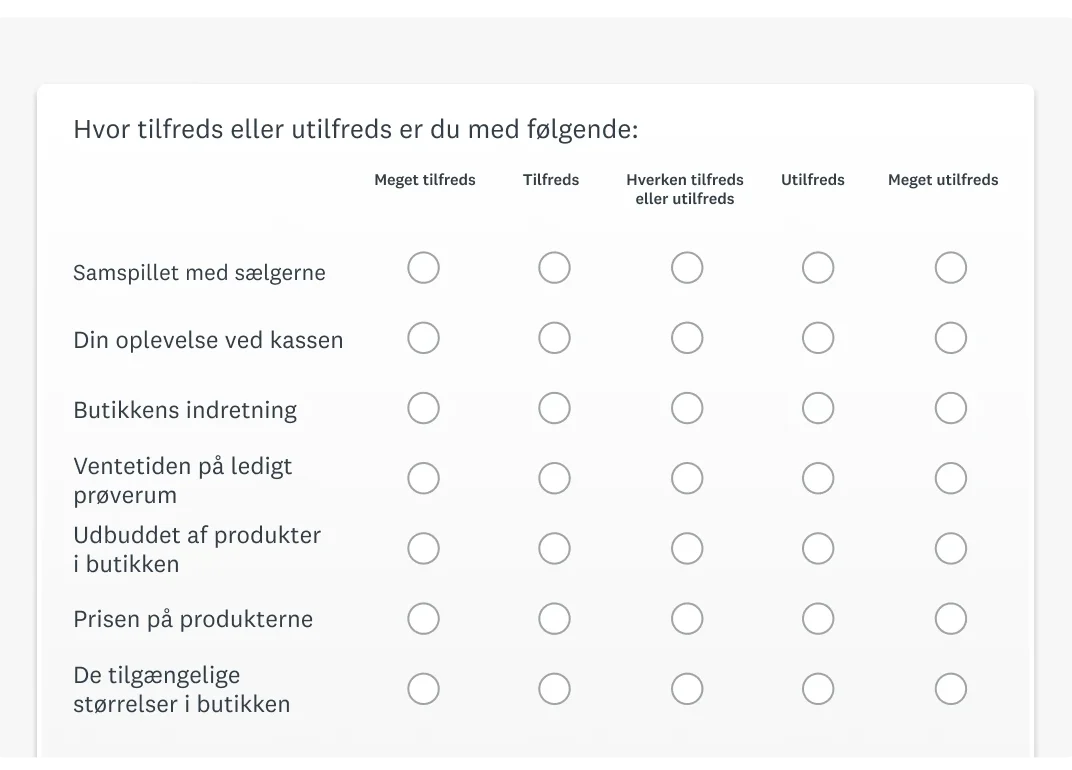Mark Meget utilfreds for Udbuddet af produkter
Image resolution: width=1072 pixels, height=770 pixels.
tap(950, 548)
